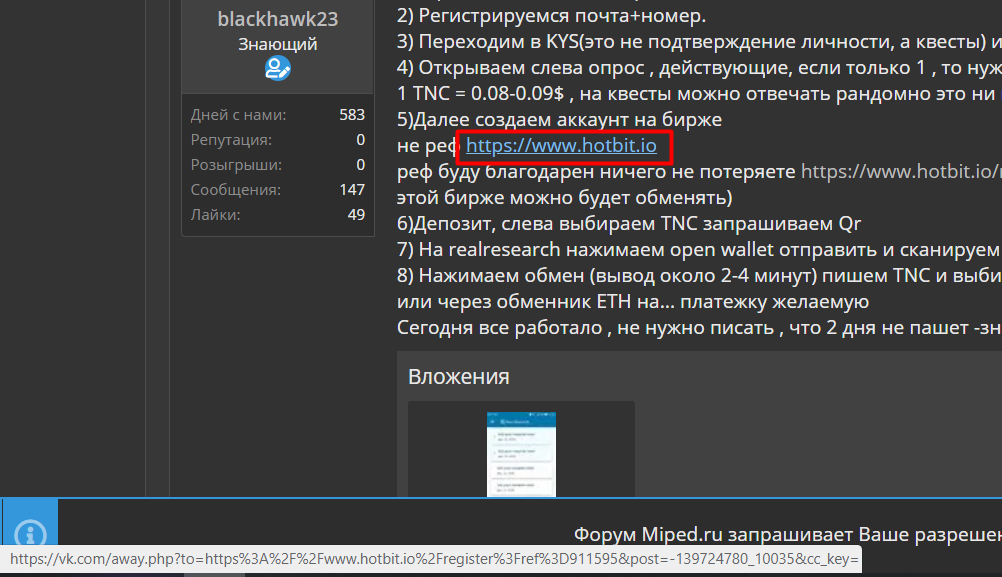Click the thread-starter badge icon under Знающий
Viewport: 1002px width, 577px height.
(x=278, y=68)
